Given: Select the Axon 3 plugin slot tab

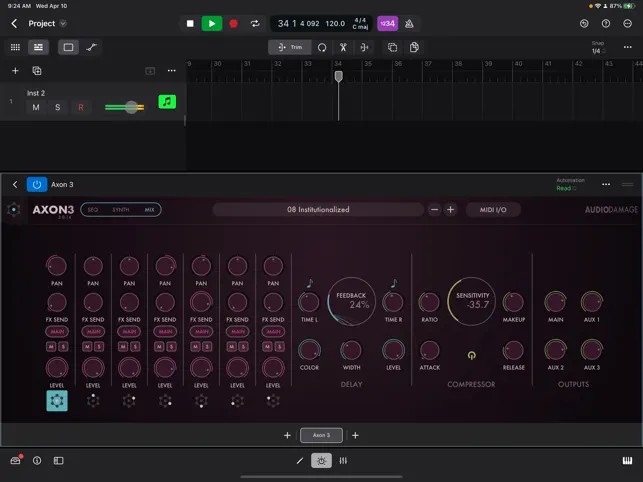Looking at the screenshot, I should (x=322, y=435).
